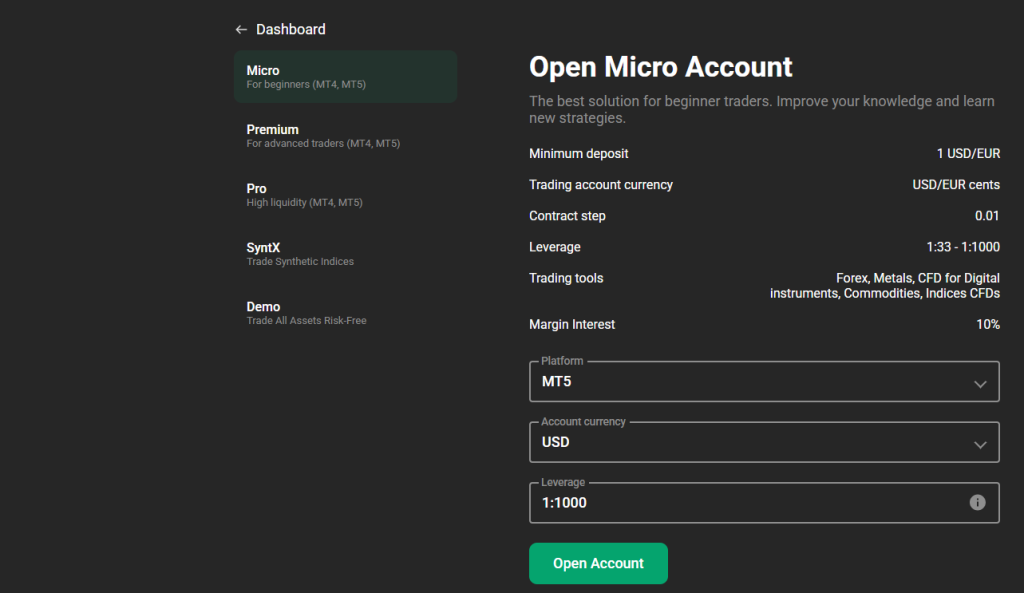Image resolution: width=1024 pixels, height=593 pixels.
Task: Click the 1:1000 leverage input field
Action: [700, 502]
